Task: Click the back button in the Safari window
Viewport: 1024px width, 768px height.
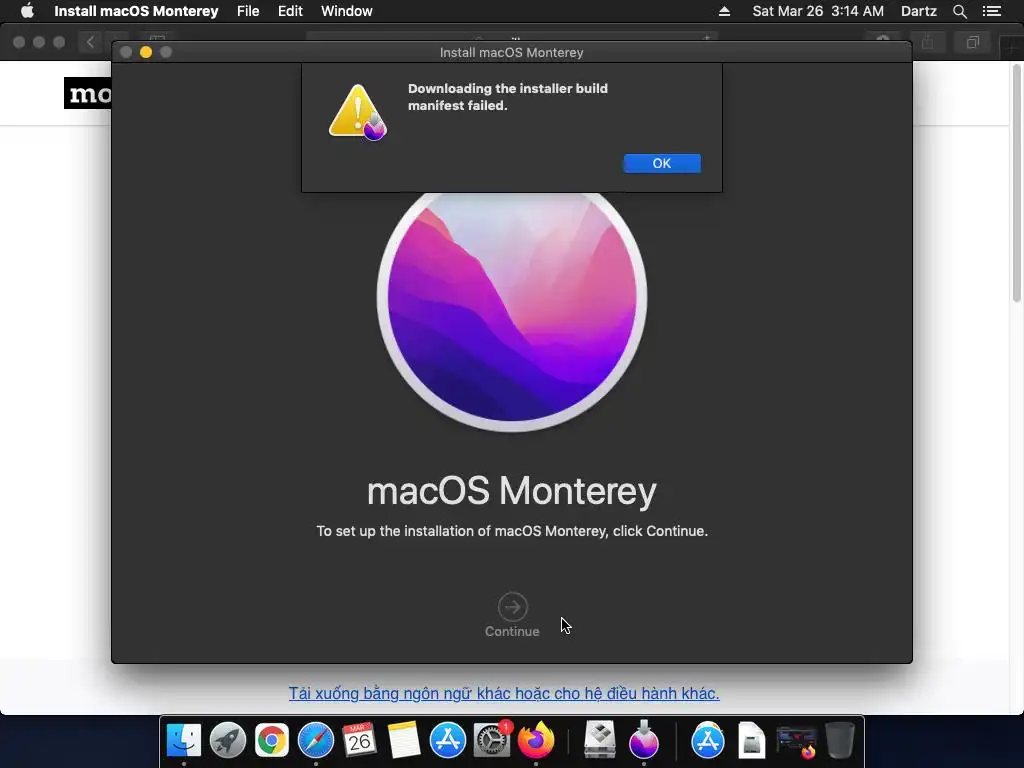Action: 90,42
